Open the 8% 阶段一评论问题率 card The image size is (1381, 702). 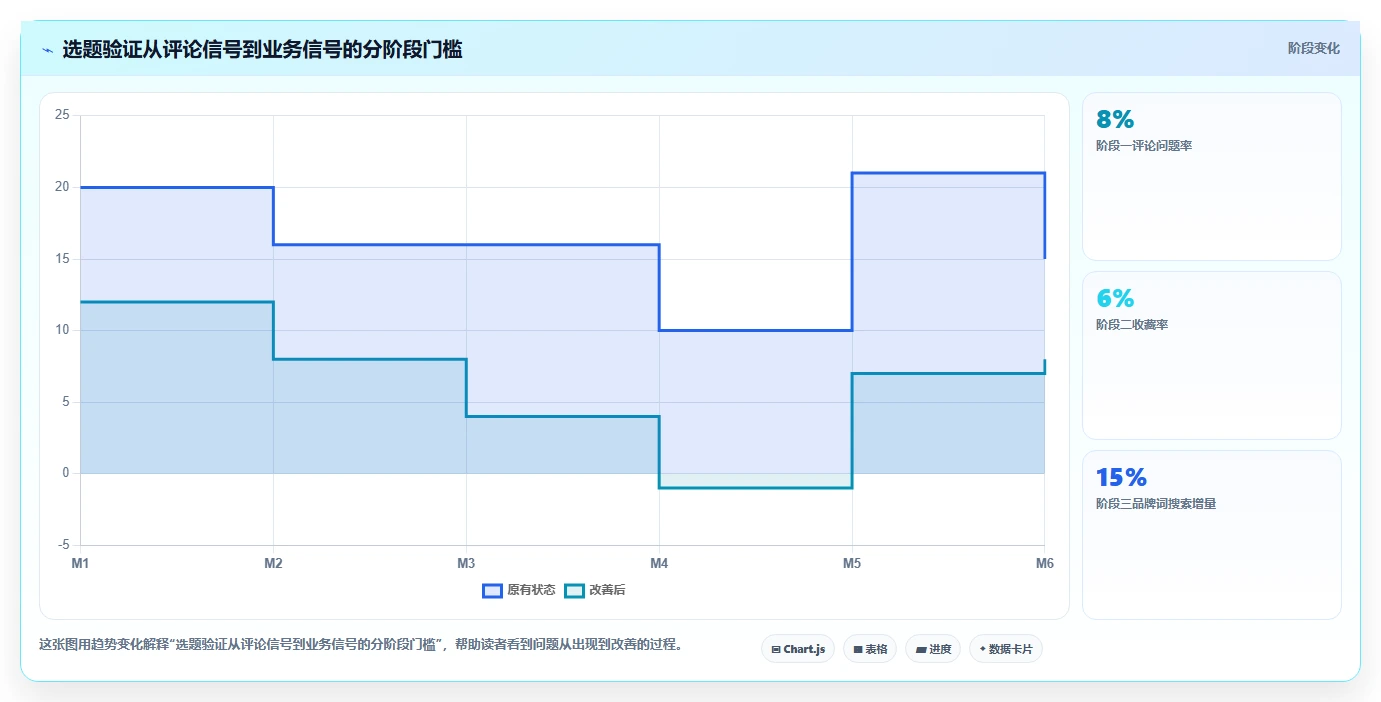point(1212,177)
